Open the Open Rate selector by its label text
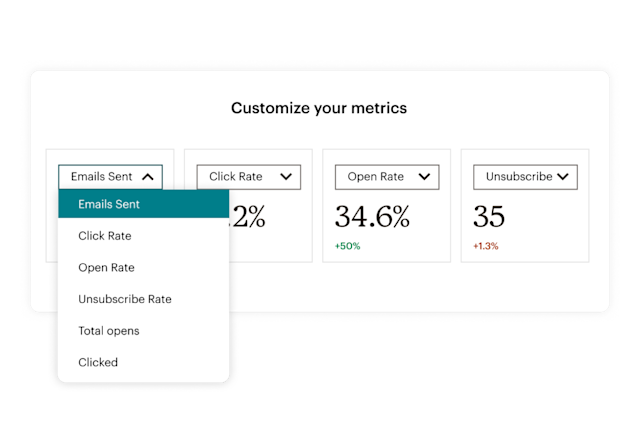Screen dimensions: 640x443 click(375, 177)
